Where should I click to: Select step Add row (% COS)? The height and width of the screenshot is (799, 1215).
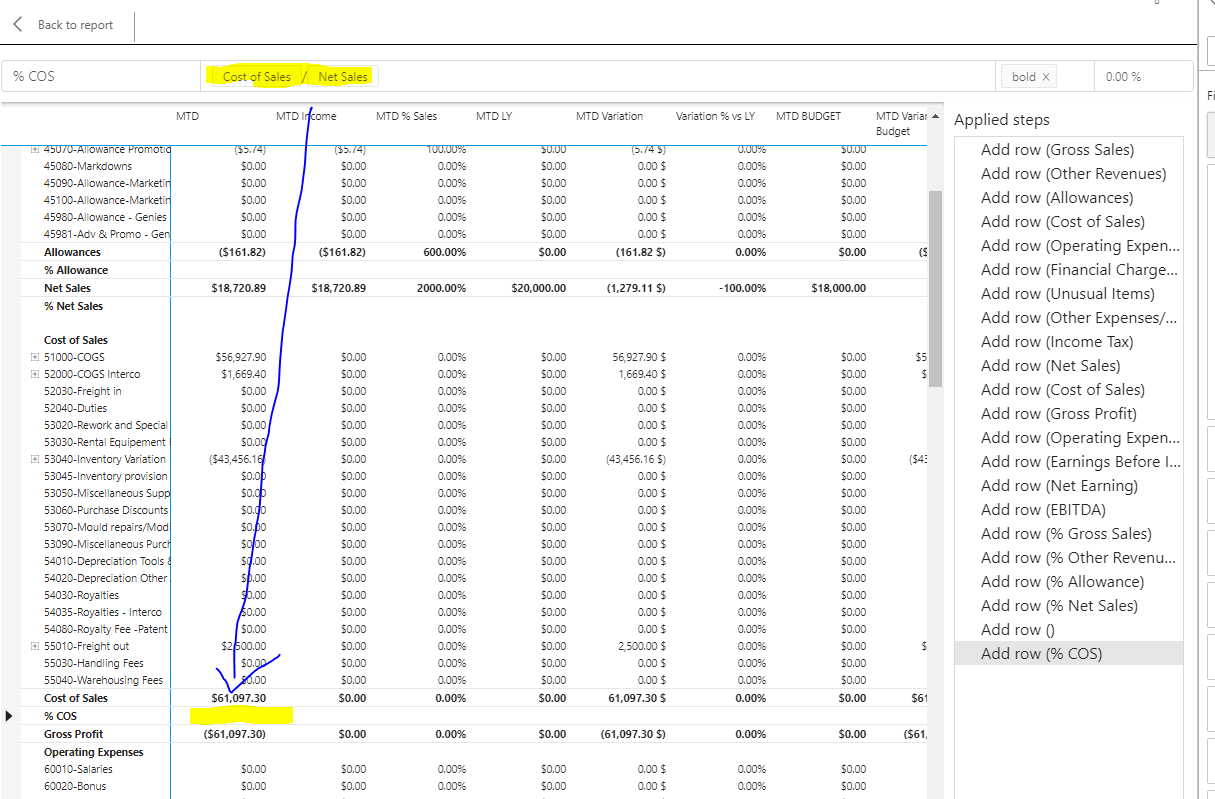1041,654
